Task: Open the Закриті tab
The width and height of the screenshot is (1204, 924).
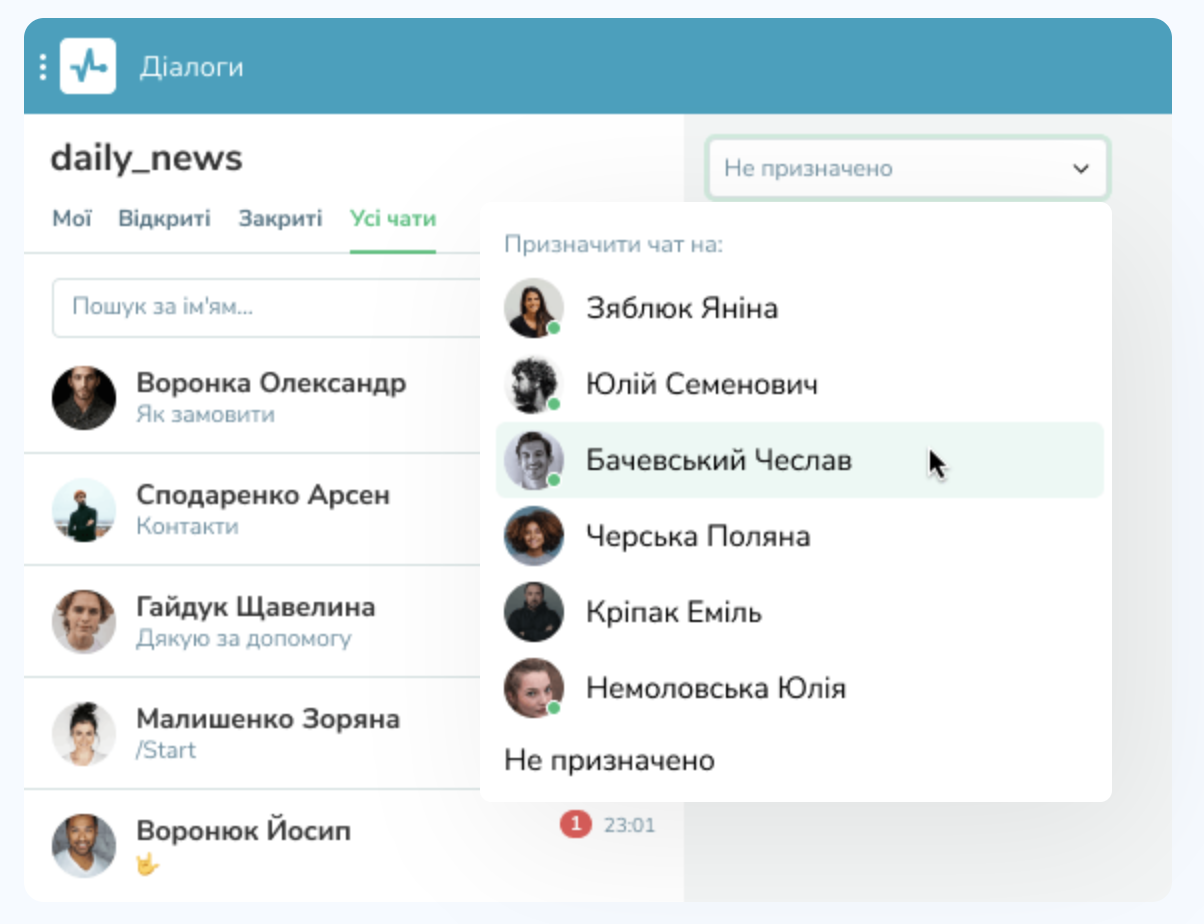Action: point(280,218)
